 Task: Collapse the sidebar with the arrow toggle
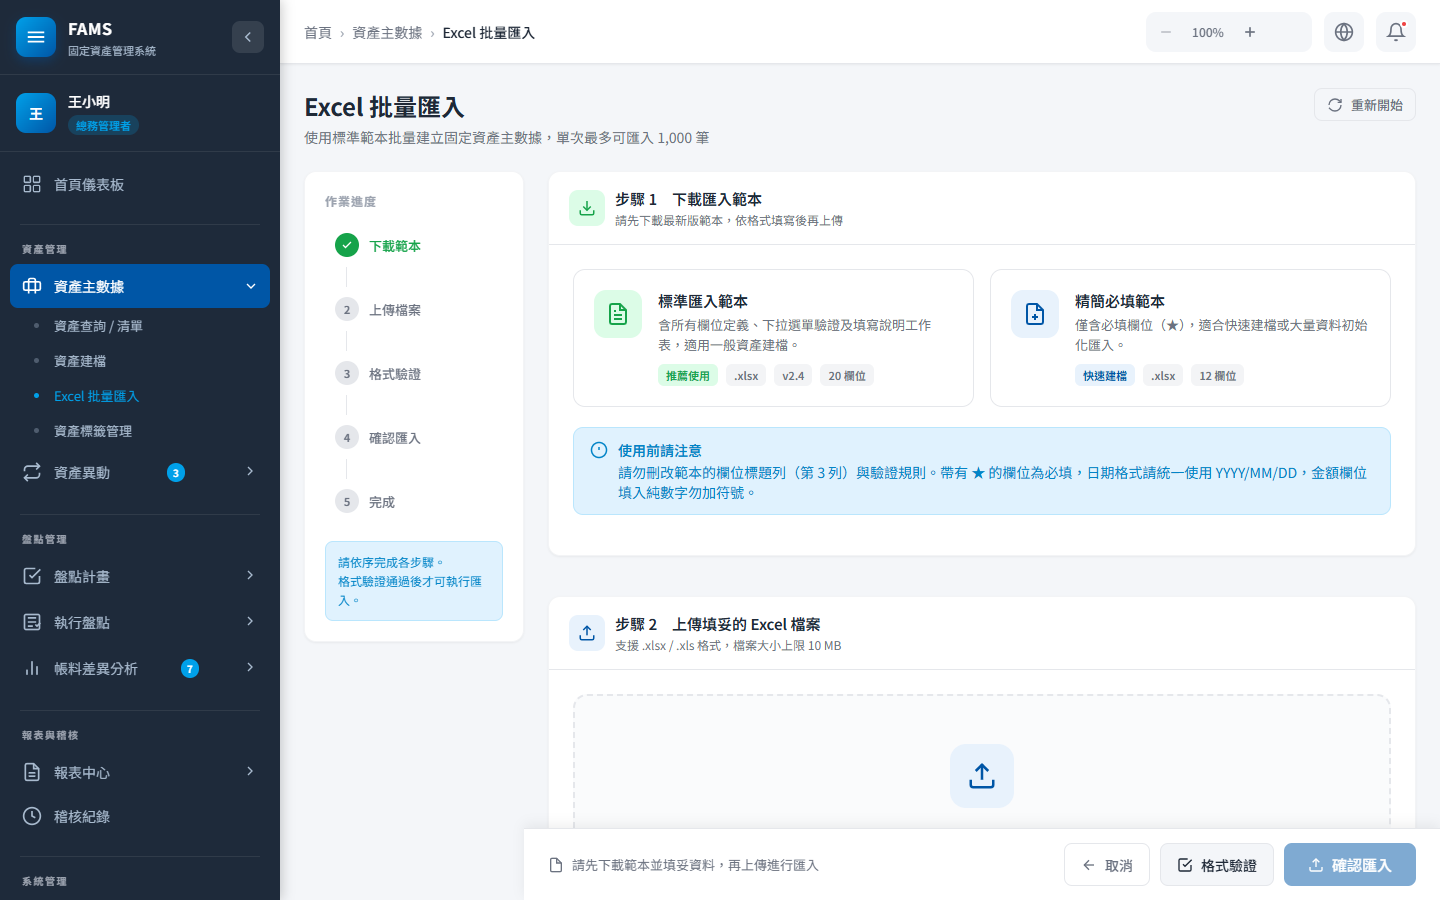tap(248, 37)
